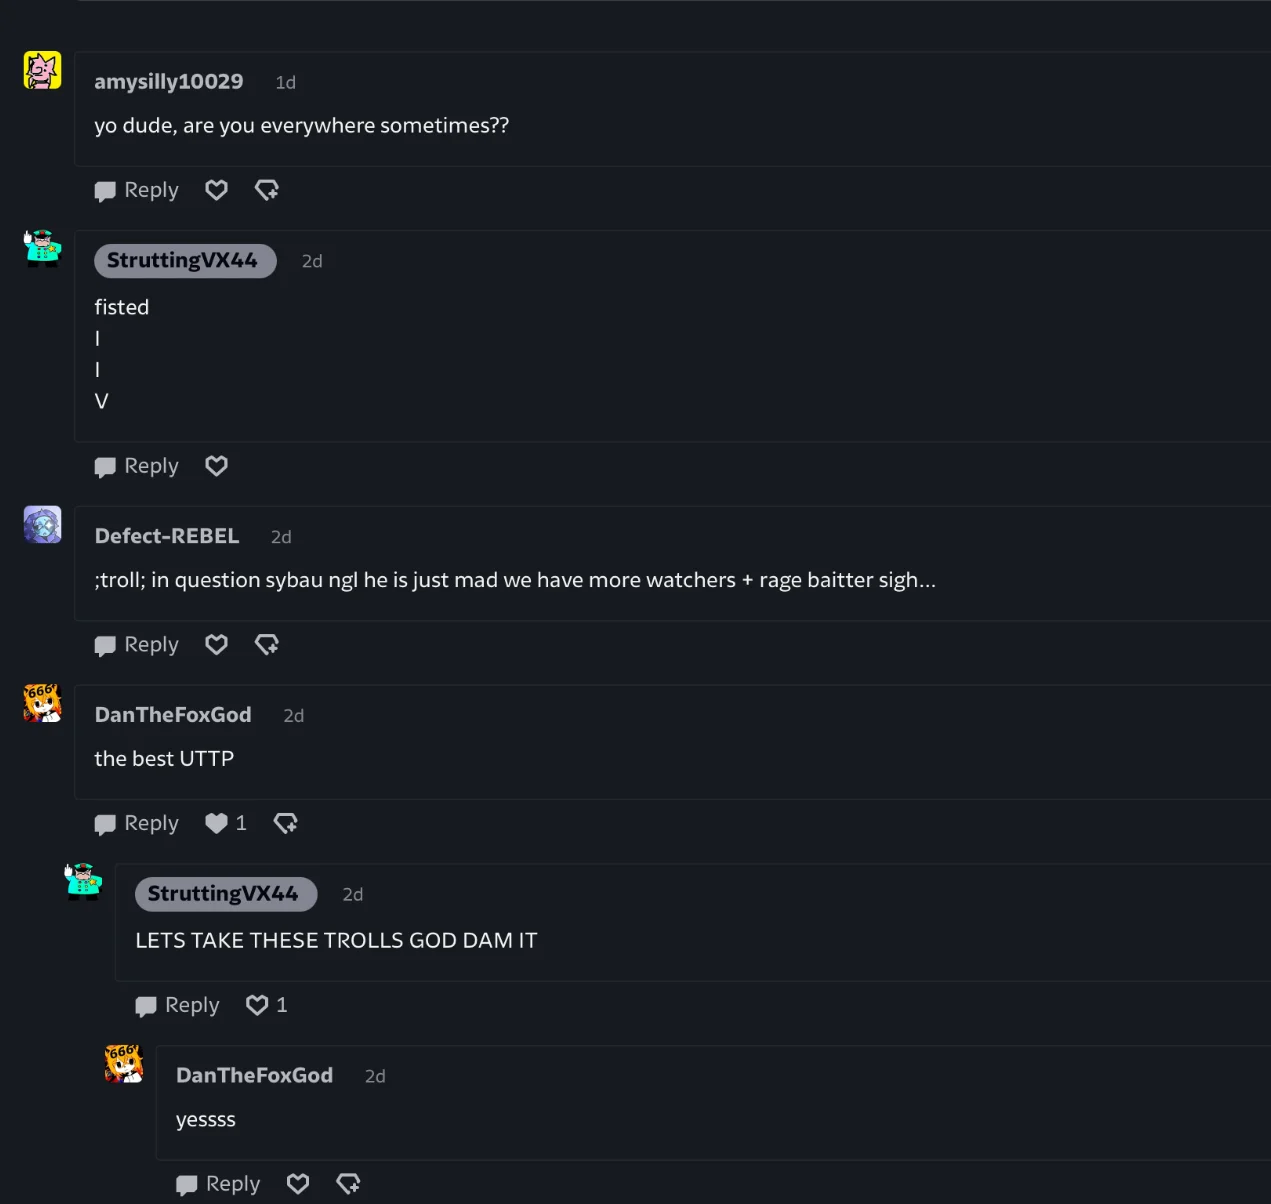
Task: Like Defect-REBEL's comment
Action: click(216, 645)
